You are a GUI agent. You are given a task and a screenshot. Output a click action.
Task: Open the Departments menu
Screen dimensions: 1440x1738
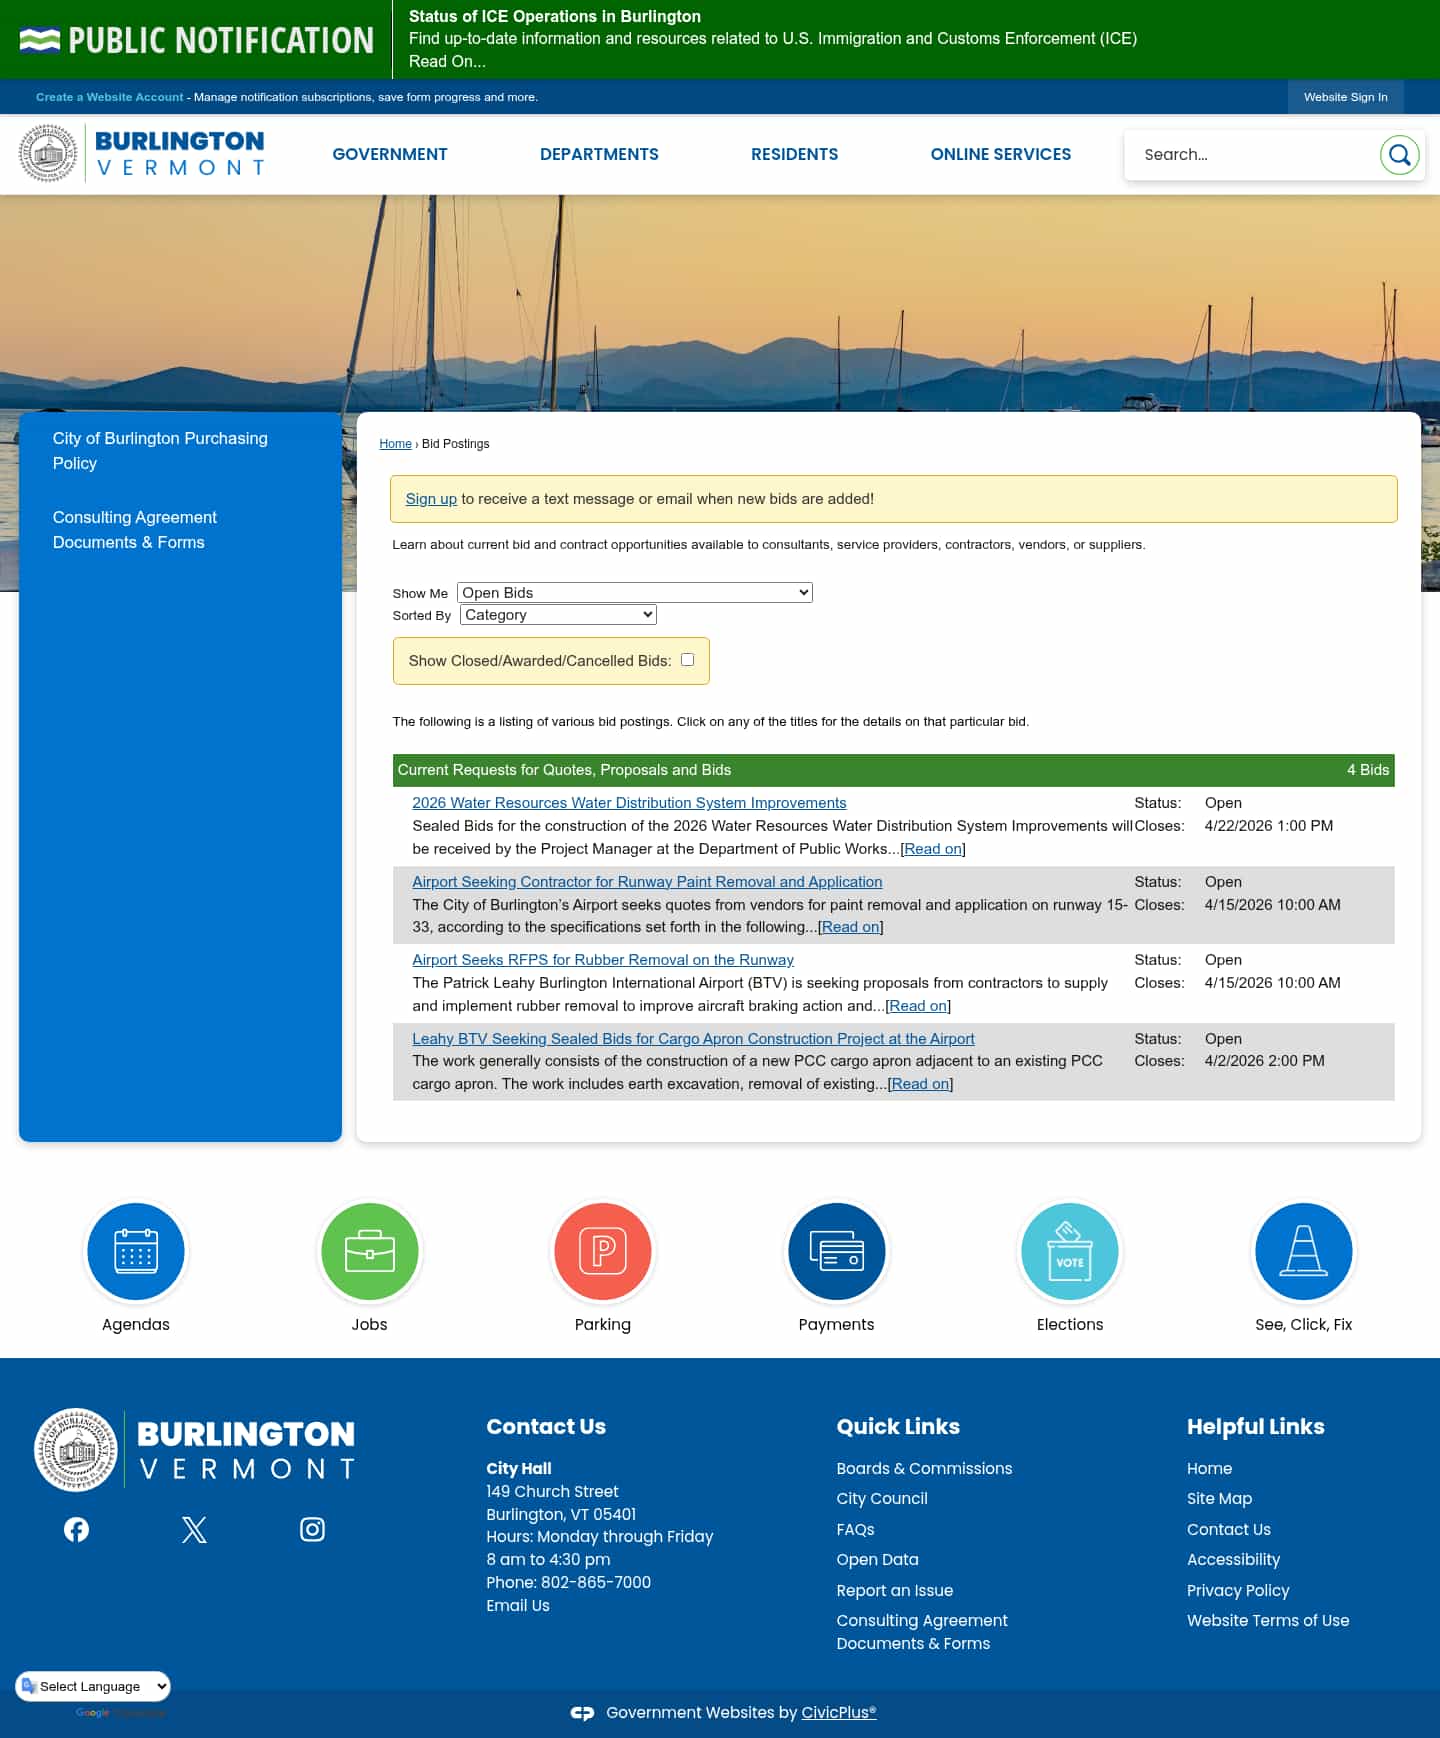[599, 154]
